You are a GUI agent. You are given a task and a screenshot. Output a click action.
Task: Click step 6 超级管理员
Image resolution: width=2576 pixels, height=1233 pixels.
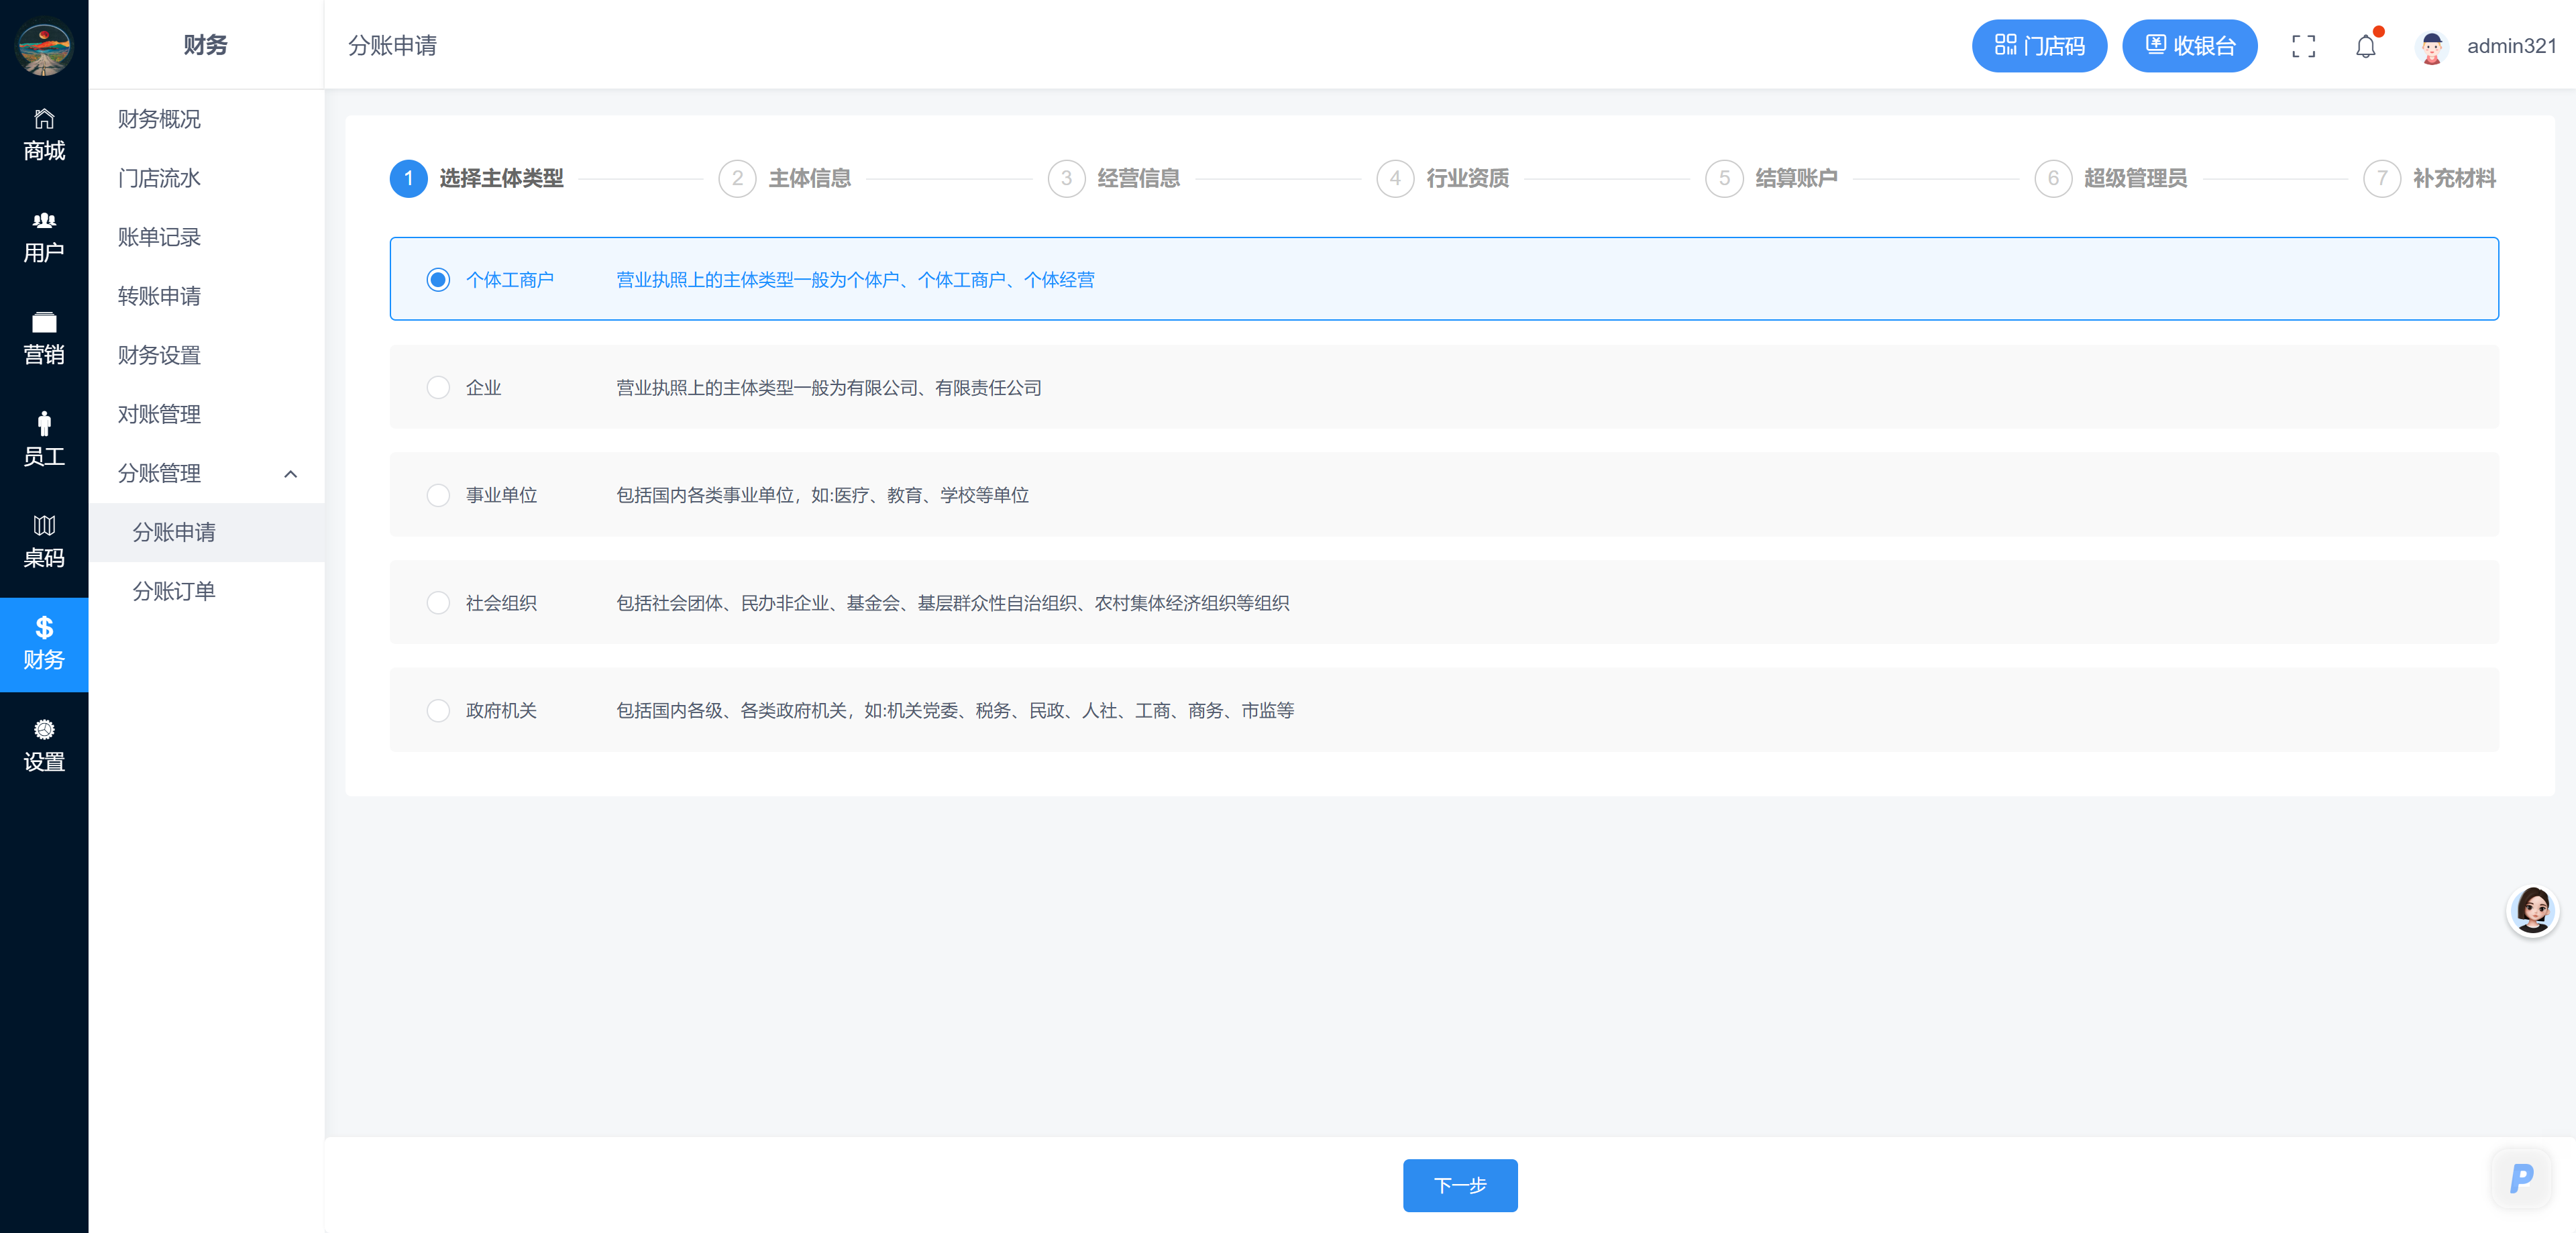(x=2111, y=178)
